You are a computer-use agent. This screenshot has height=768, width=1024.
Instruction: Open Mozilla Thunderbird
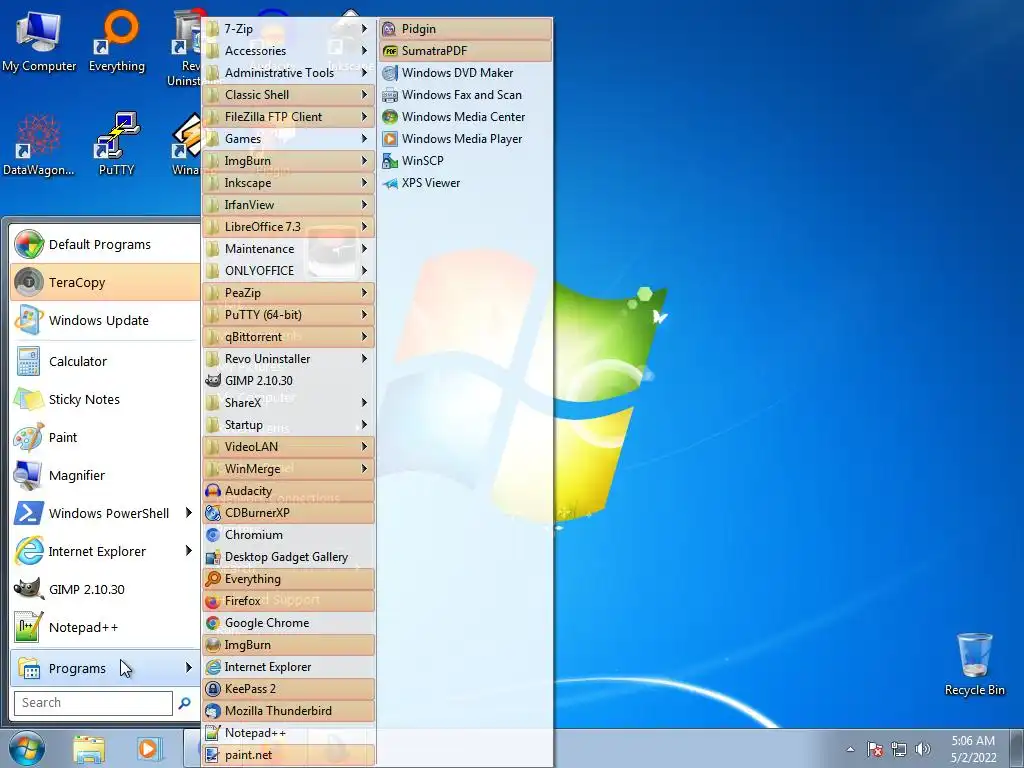point(289,711)
